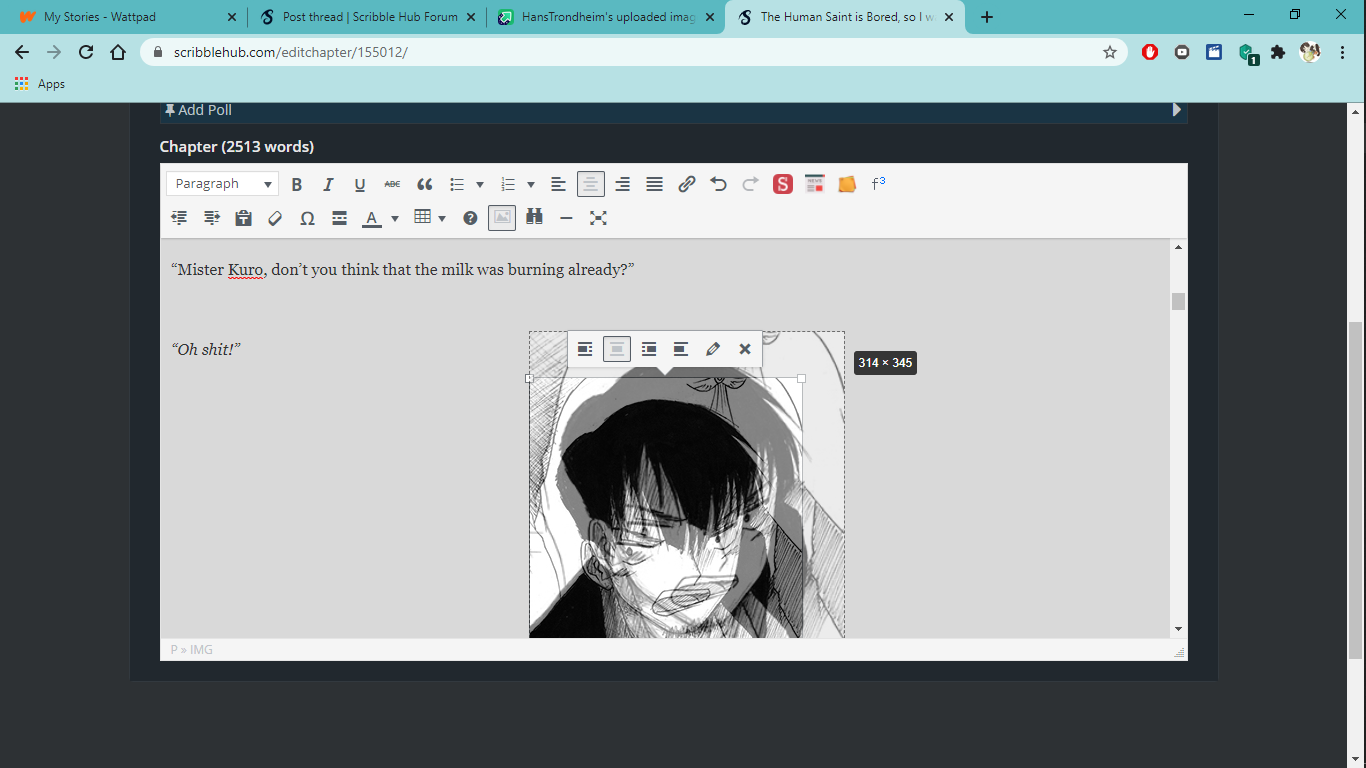Undo the last edit
The image size is (1366, 768).
click(718, 184)
